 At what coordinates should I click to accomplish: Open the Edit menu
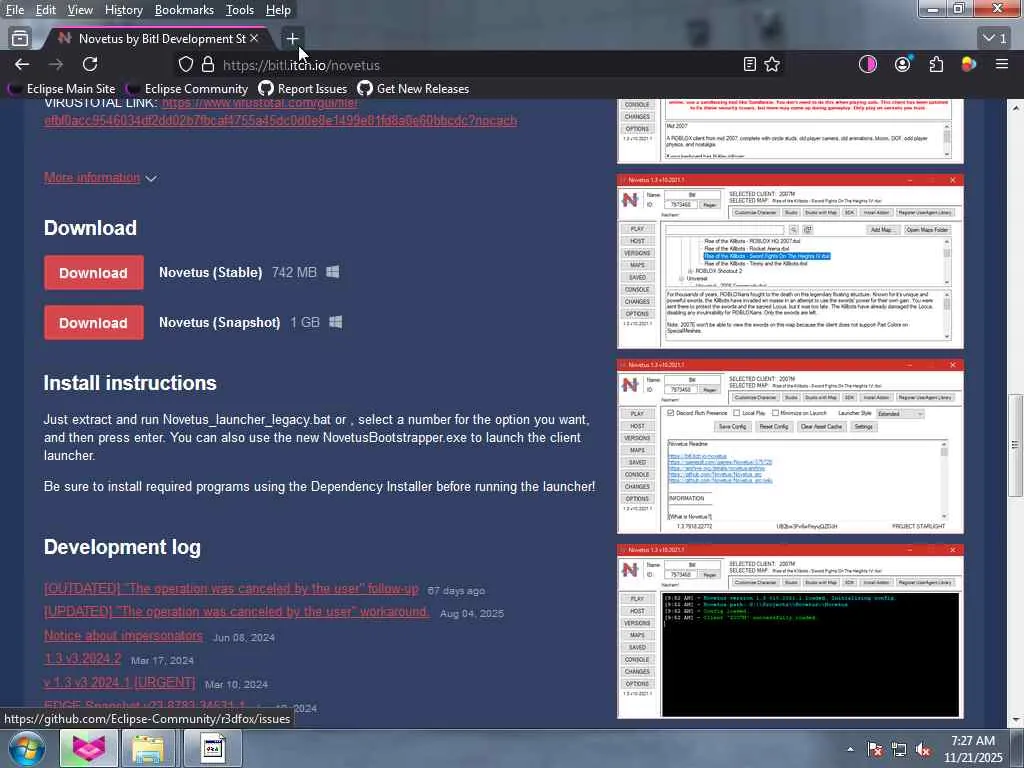pos(45,10)
